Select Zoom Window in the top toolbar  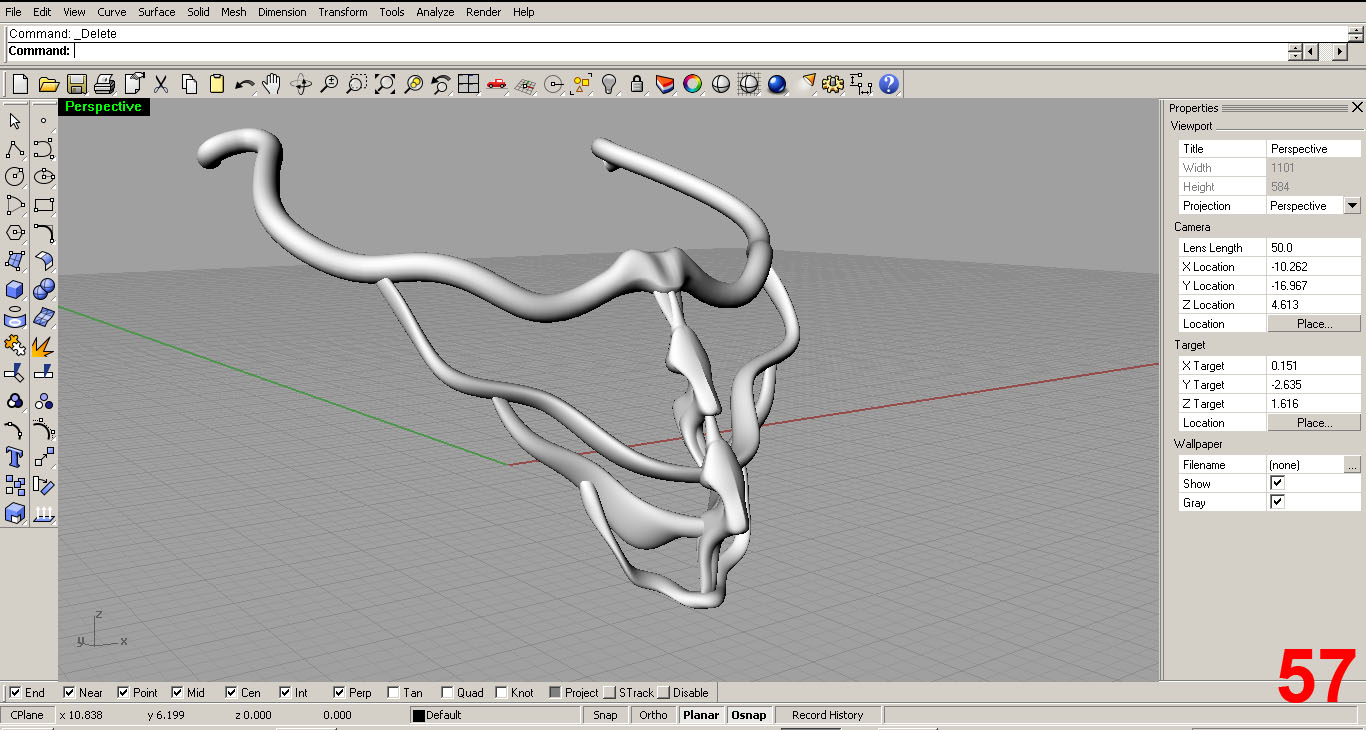[357, 85]
